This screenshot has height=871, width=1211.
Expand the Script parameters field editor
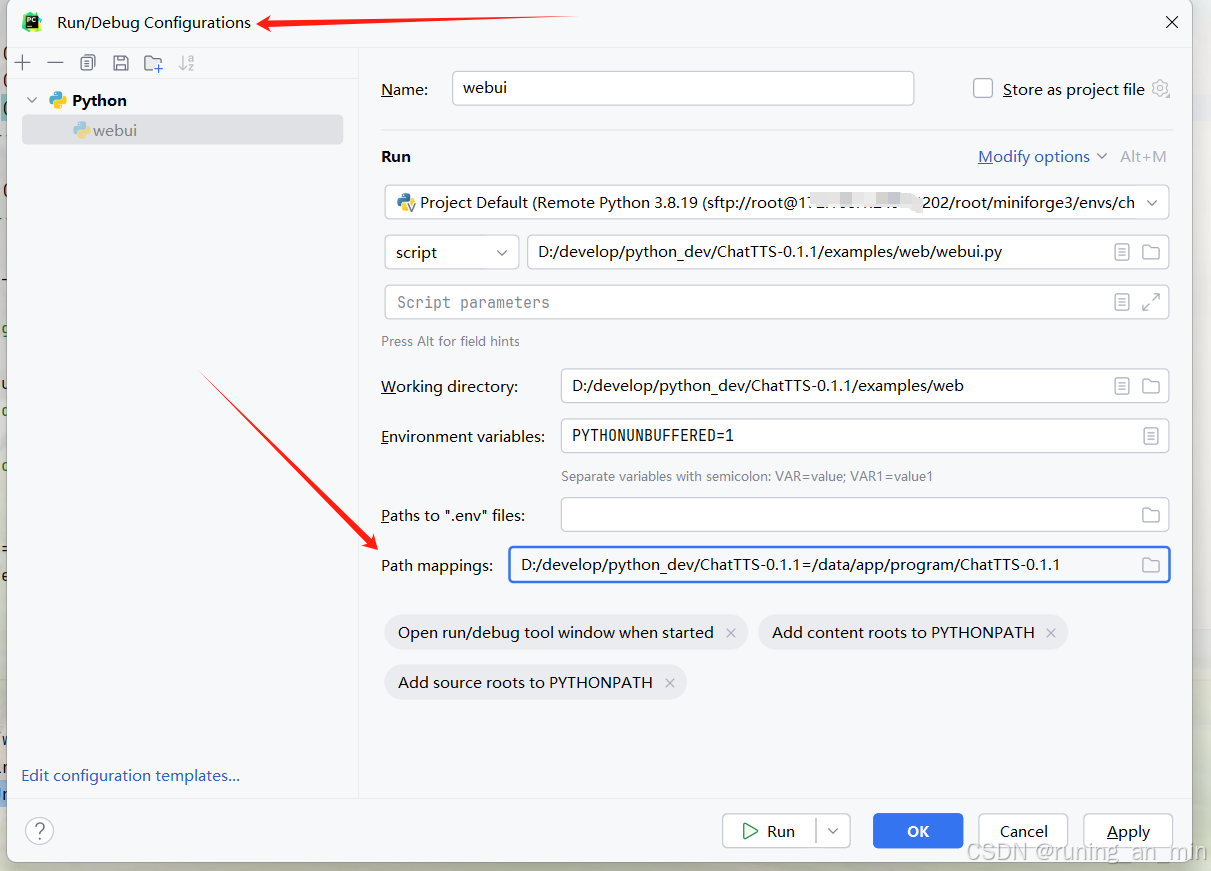click(1151, 301)
